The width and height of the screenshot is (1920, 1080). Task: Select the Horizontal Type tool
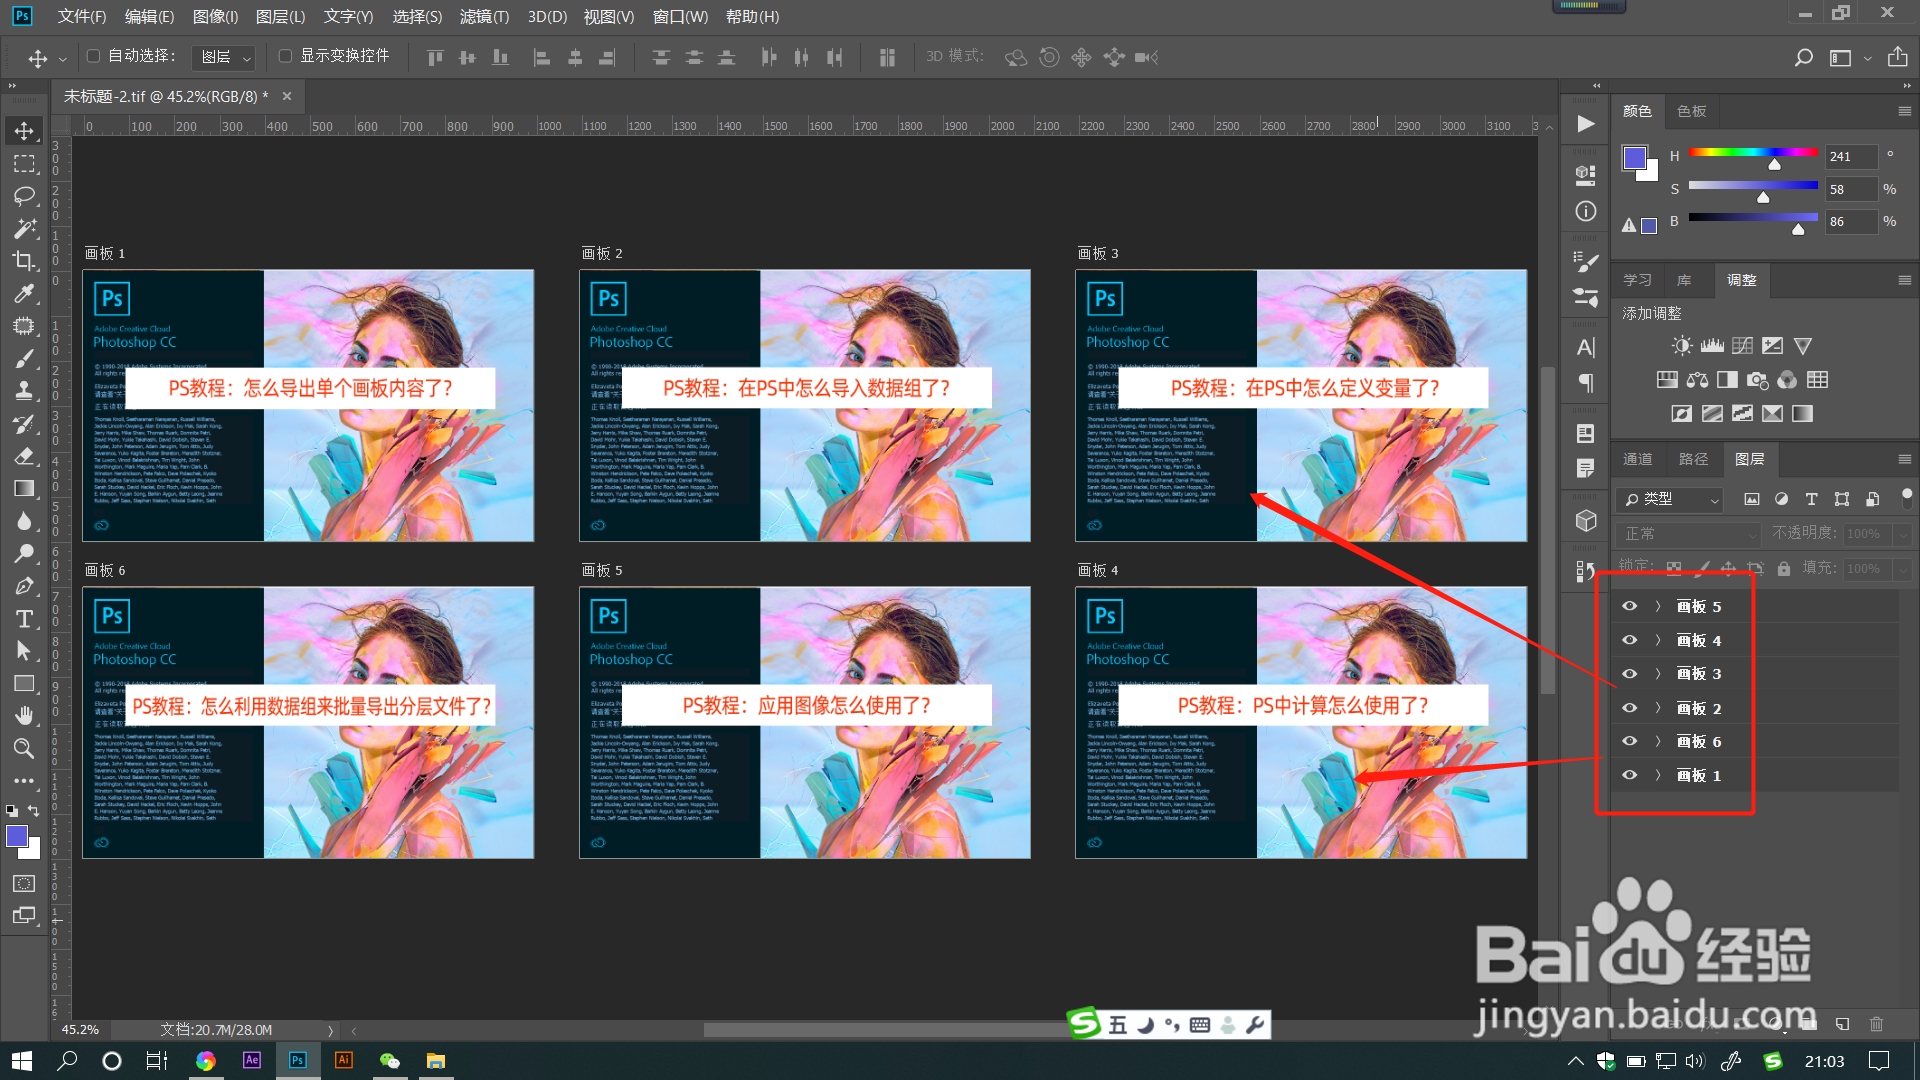[x=24, y=619]
